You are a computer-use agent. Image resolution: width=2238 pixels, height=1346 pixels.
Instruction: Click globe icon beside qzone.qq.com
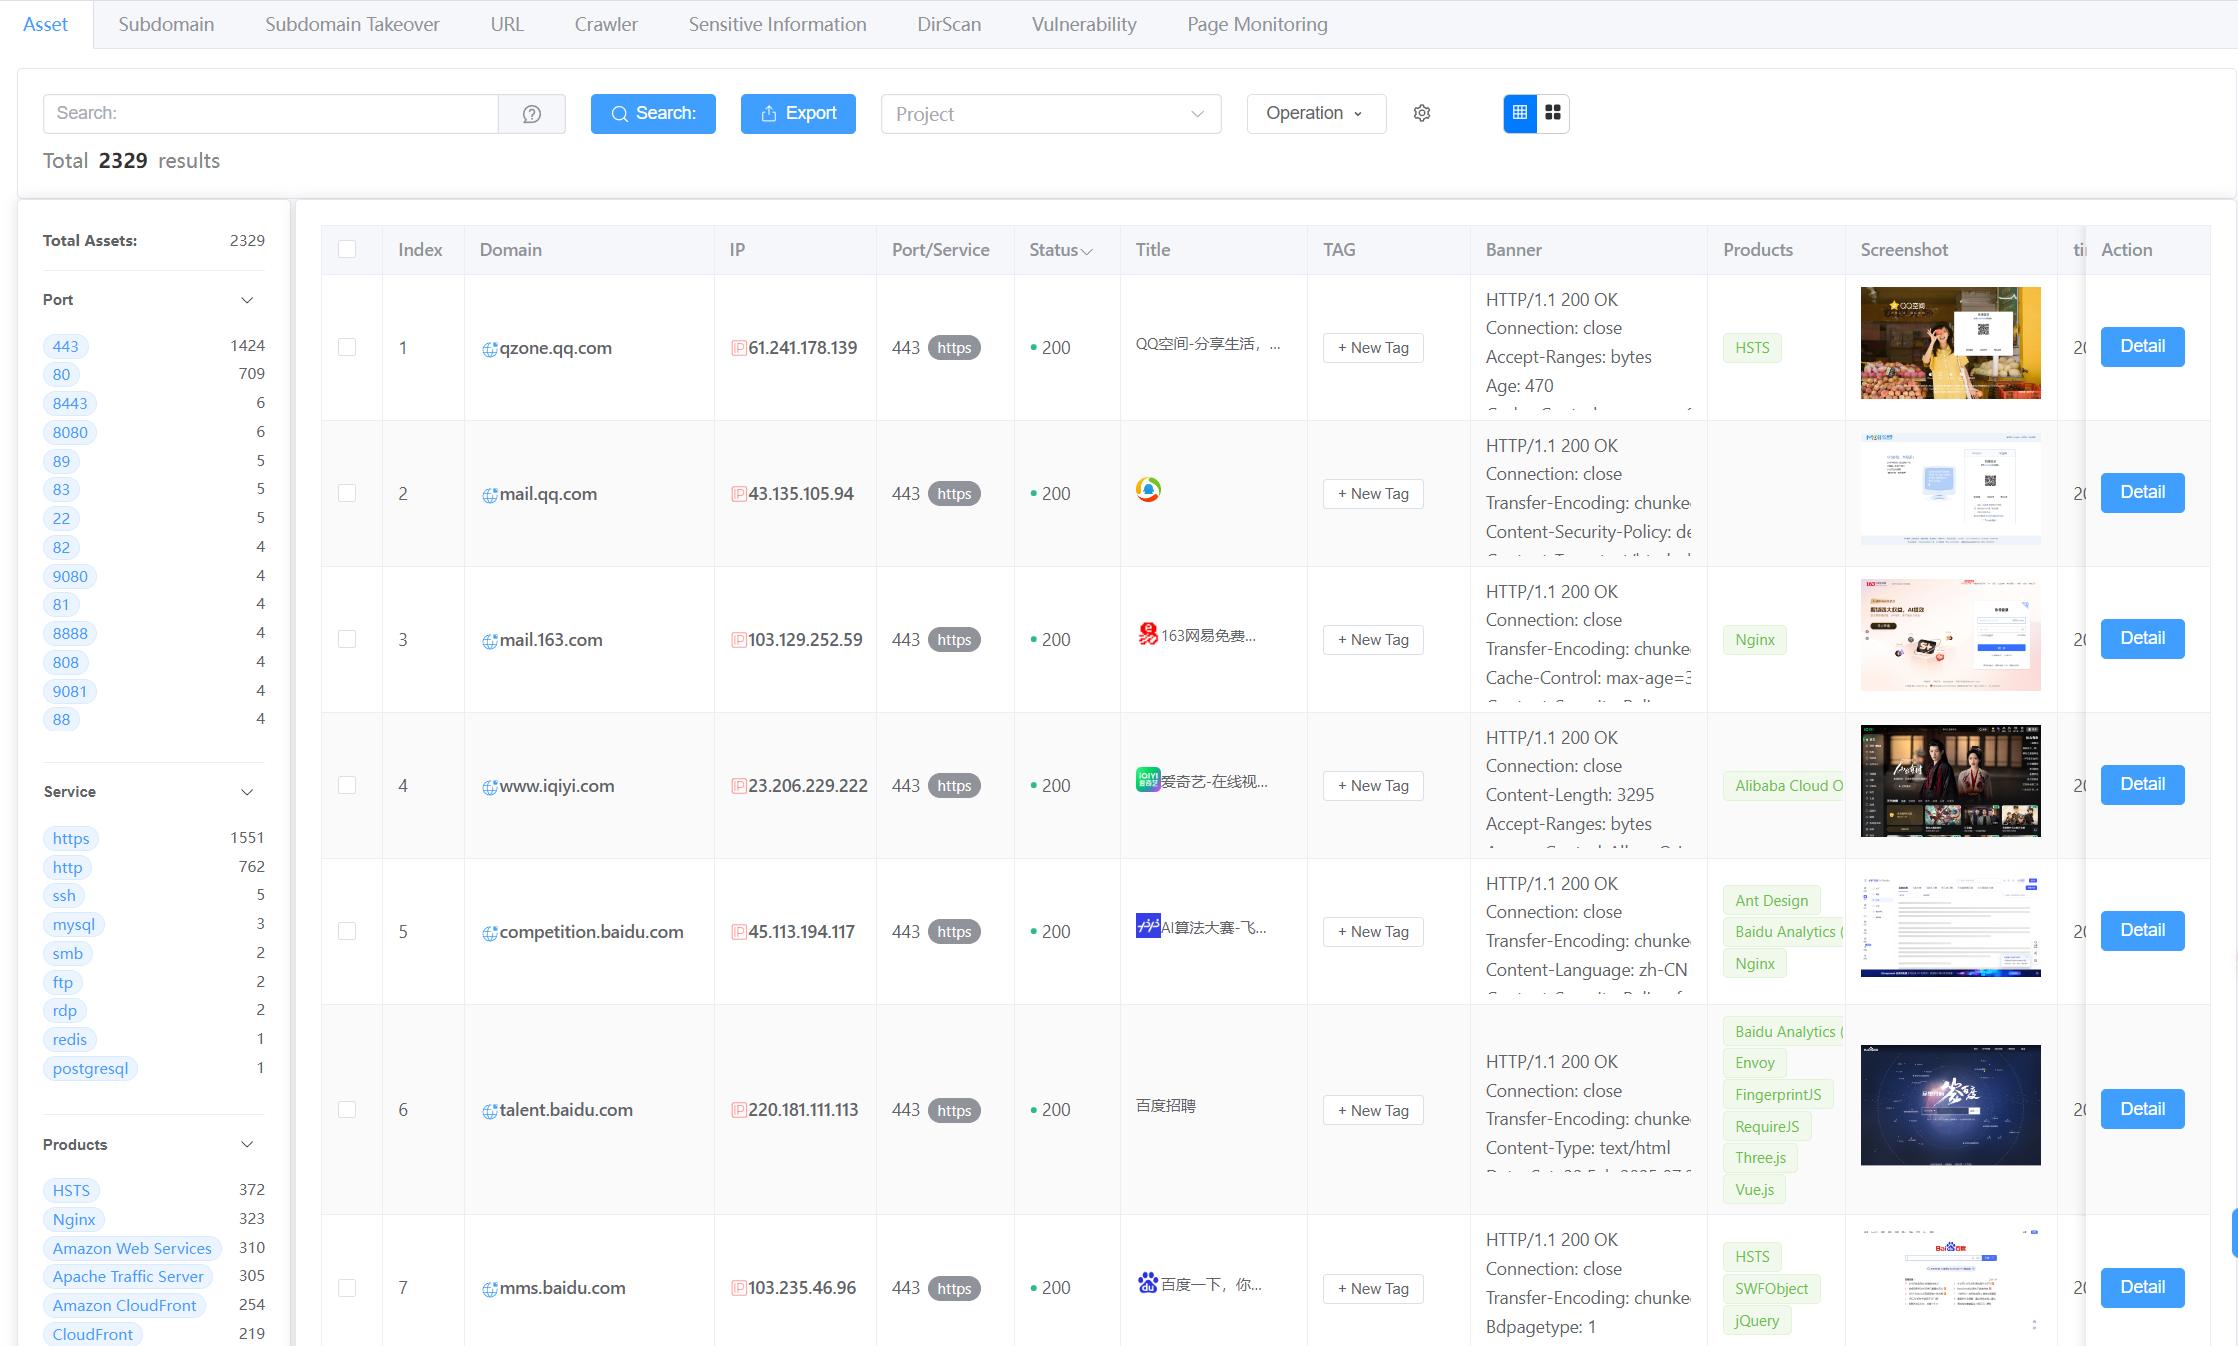pyautogui.click(x=489, y=349)
